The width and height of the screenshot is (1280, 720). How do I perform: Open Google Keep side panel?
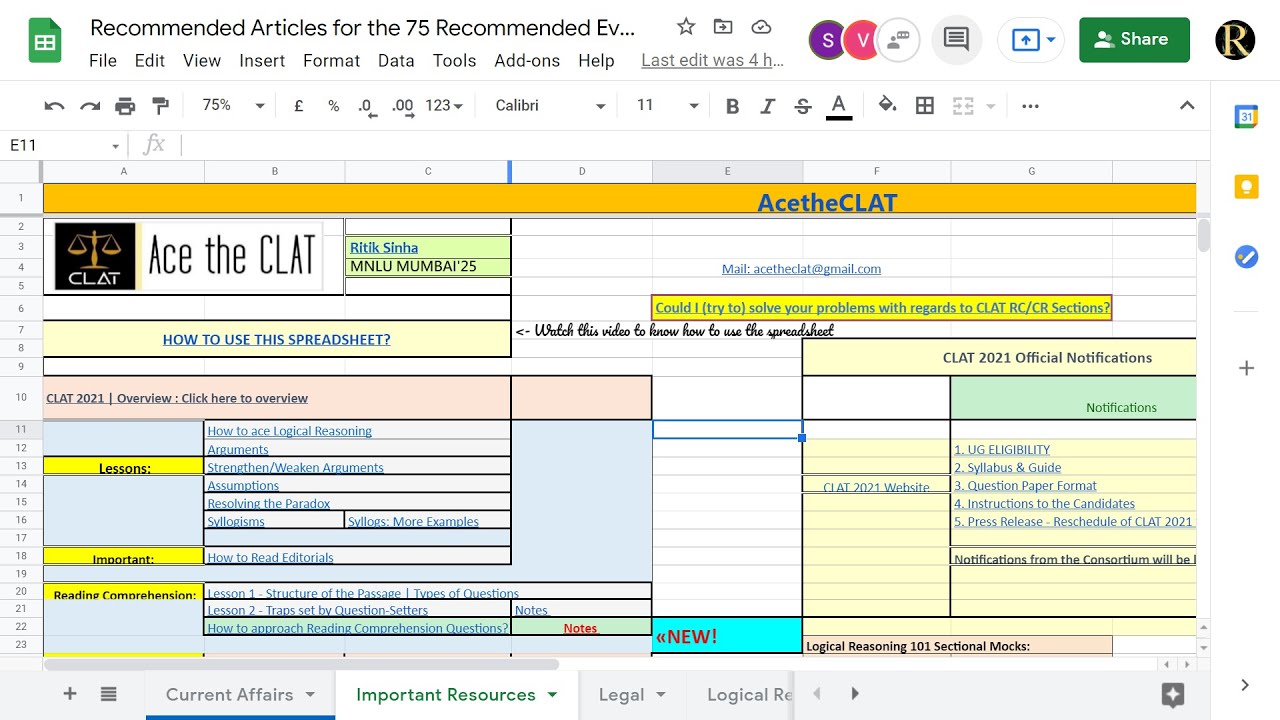[1246, 187]
